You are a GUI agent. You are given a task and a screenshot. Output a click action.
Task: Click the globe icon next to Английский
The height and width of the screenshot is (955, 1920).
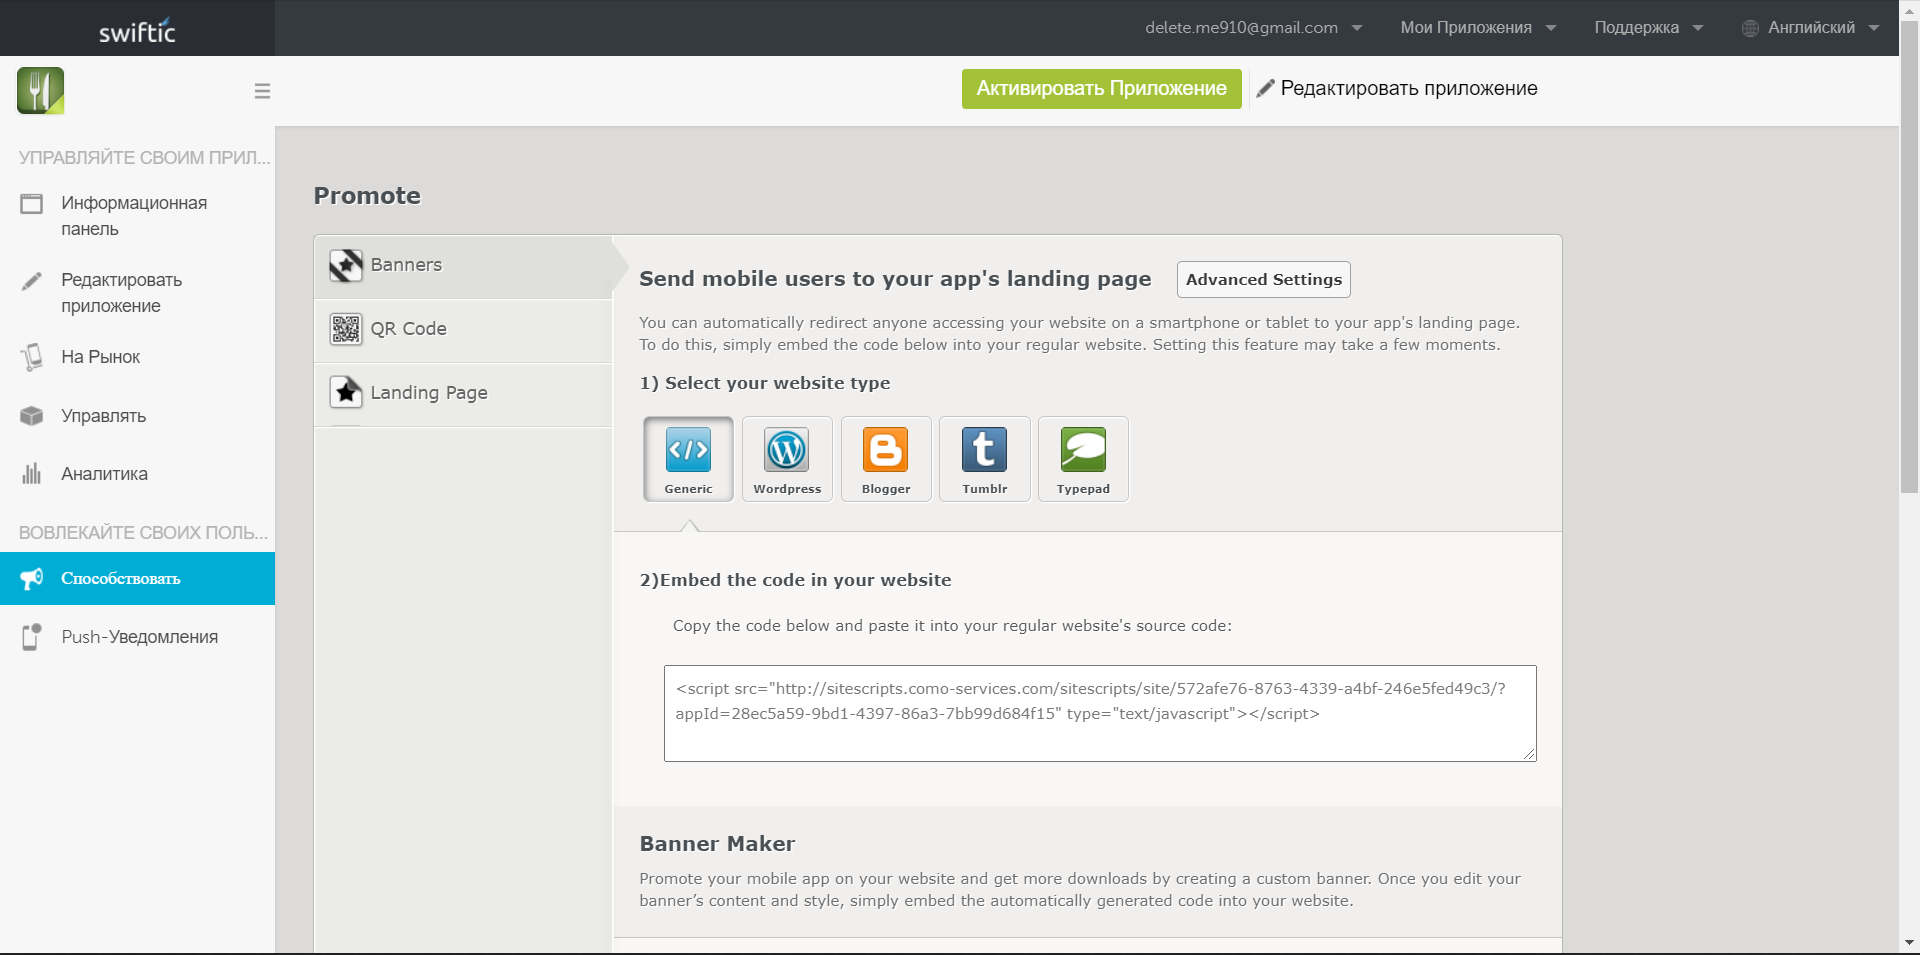pos(1750,28)
